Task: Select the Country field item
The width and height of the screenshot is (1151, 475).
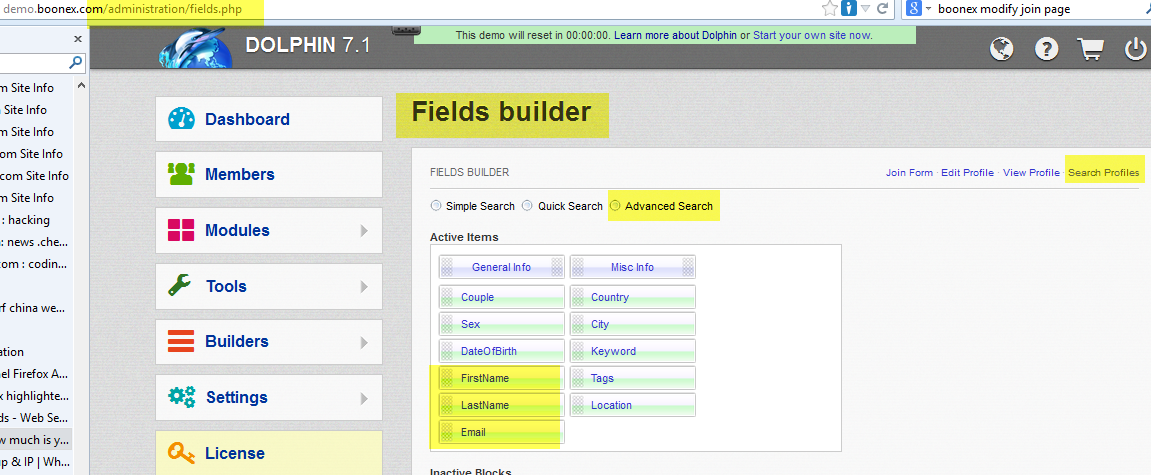Action: click(632, 297)
